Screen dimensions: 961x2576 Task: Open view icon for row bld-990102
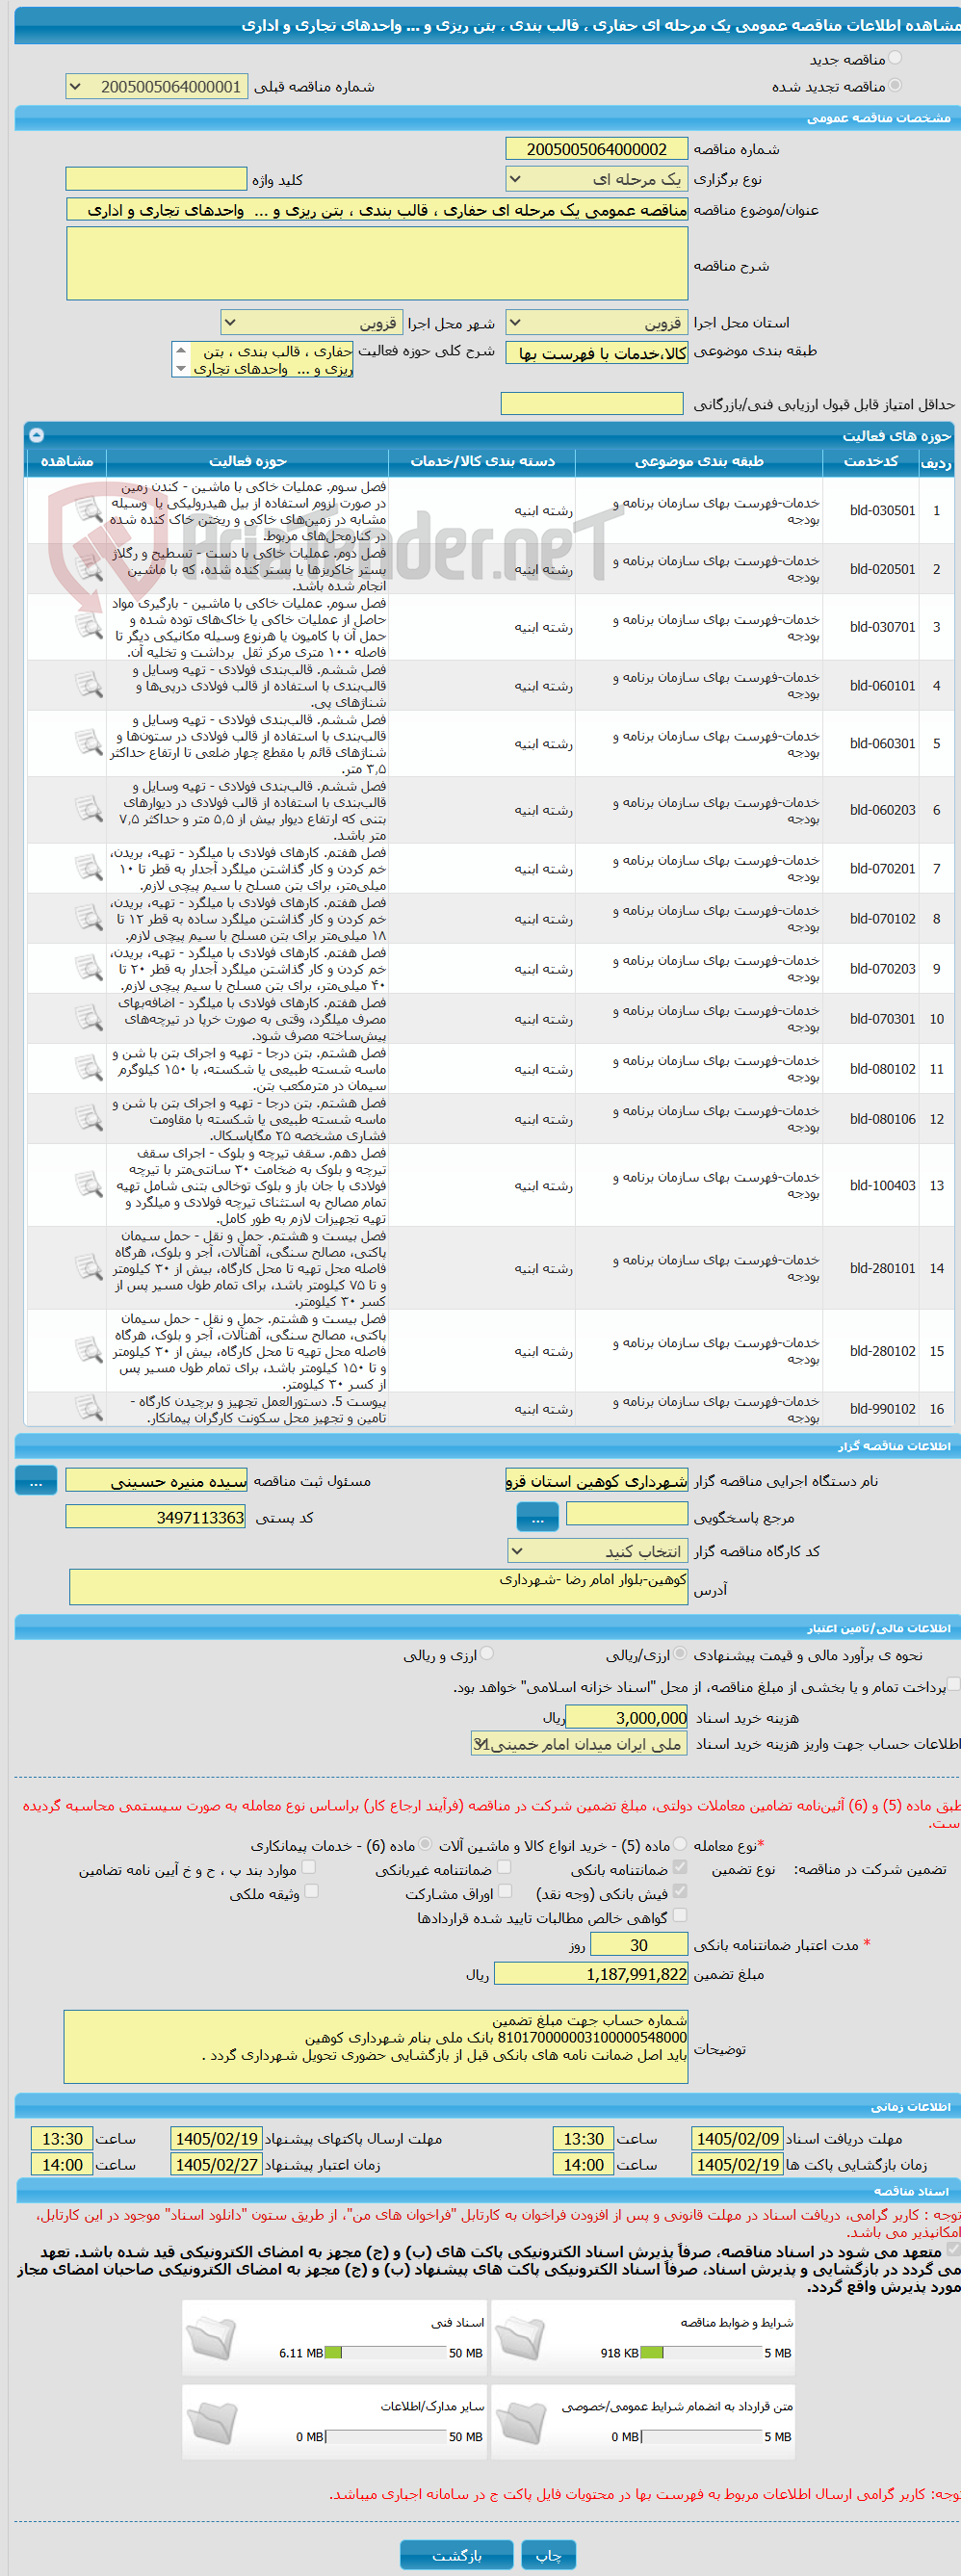pos(88,1409)
